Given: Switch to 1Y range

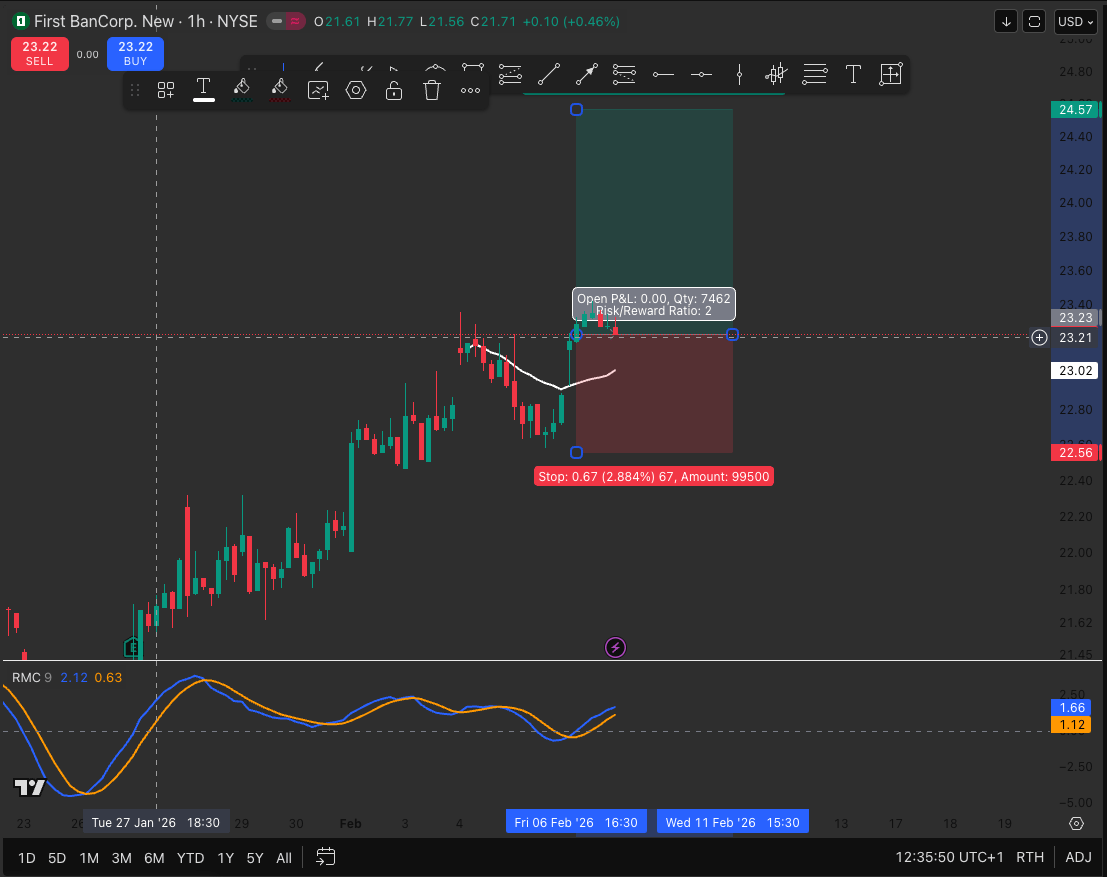Looking at the screenshot, I should point(225,858).
